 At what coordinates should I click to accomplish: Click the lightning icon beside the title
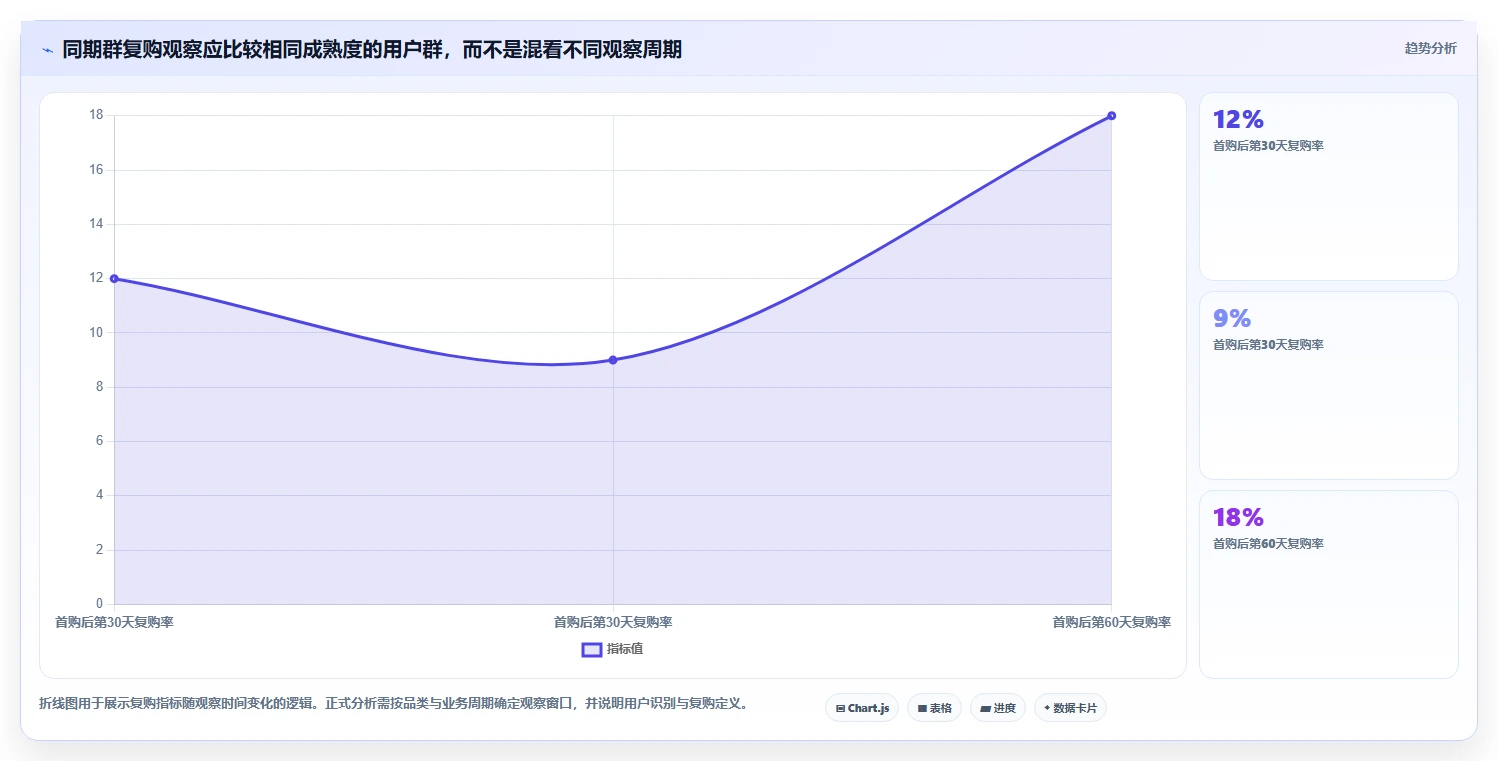pos(47,50)
